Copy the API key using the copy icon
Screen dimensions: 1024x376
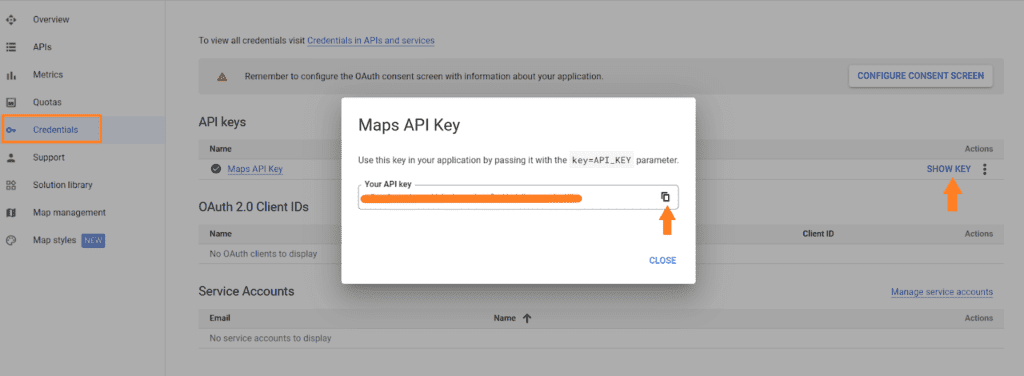click(665, 196)
